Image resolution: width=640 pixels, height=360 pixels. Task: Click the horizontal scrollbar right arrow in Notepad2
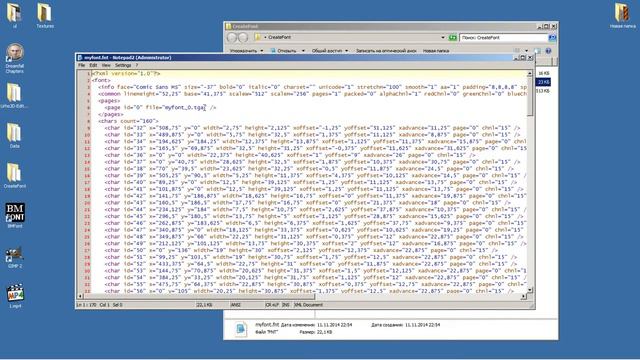coord(524,296)
